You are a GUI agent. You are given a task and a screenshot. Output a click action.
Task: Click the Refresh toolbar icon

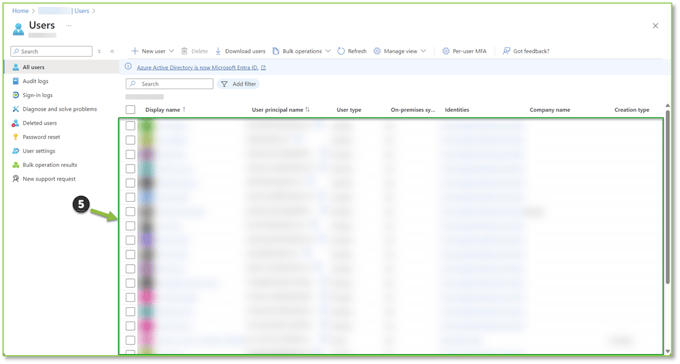(341, 51)
